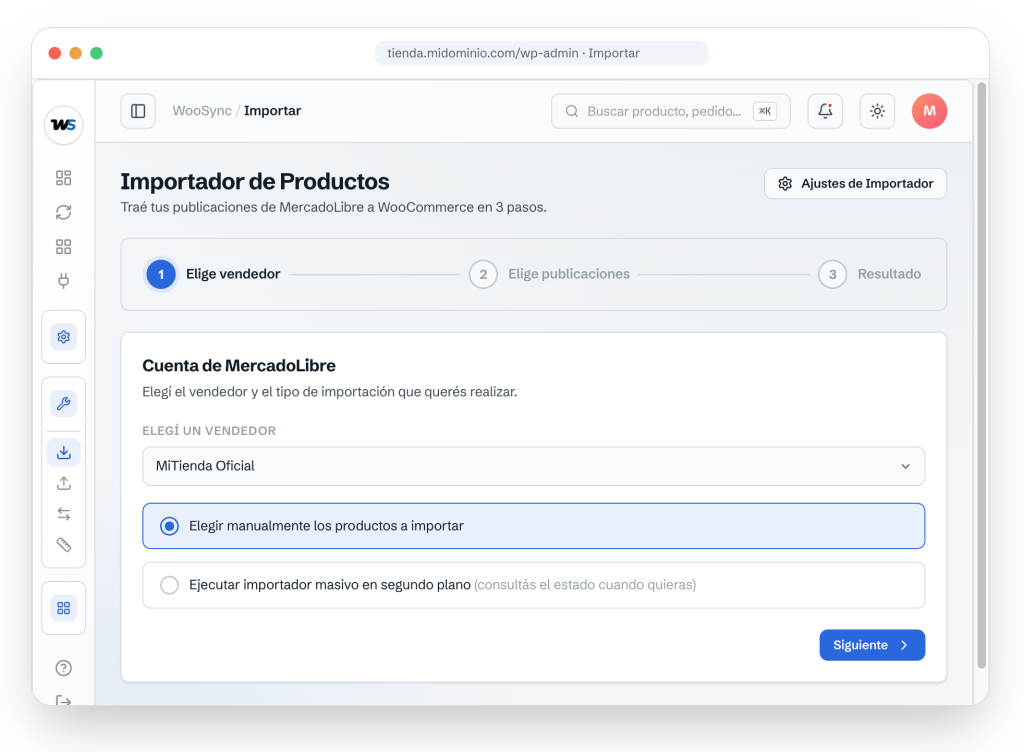Open the plug connections icon in sidebar
1024x752 pixels.
tap(63, 281)
